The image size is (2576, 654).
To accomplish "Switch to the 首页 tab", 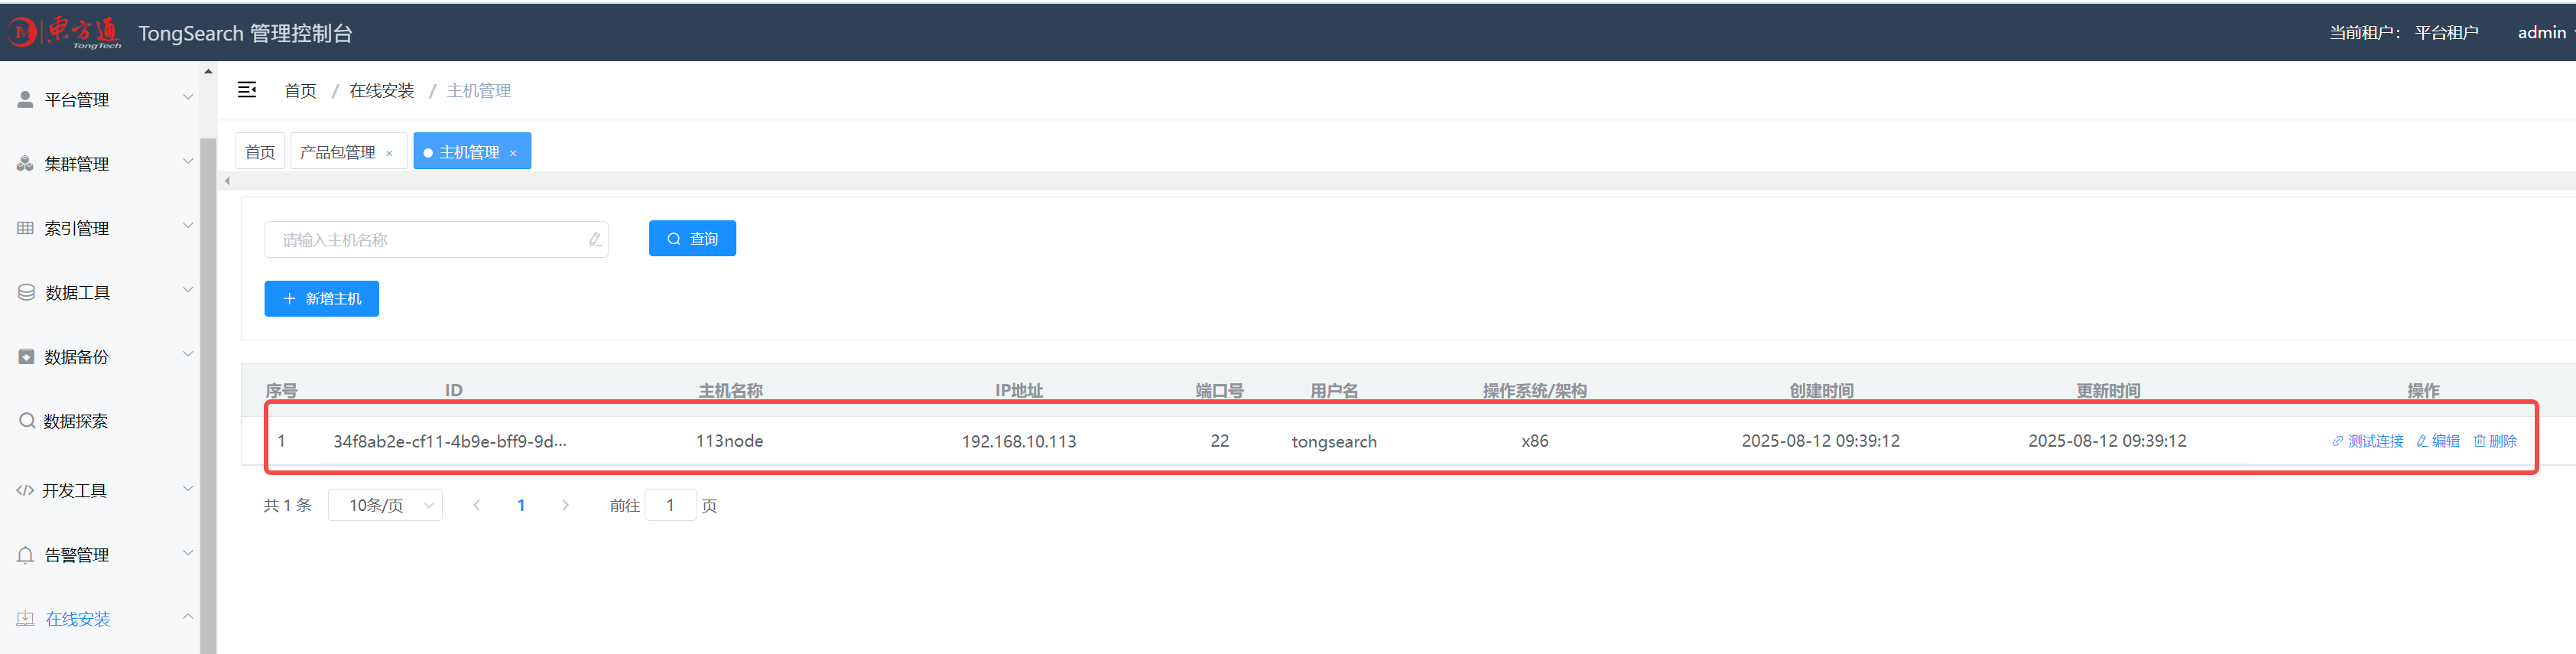I will [x=260, y=151].
